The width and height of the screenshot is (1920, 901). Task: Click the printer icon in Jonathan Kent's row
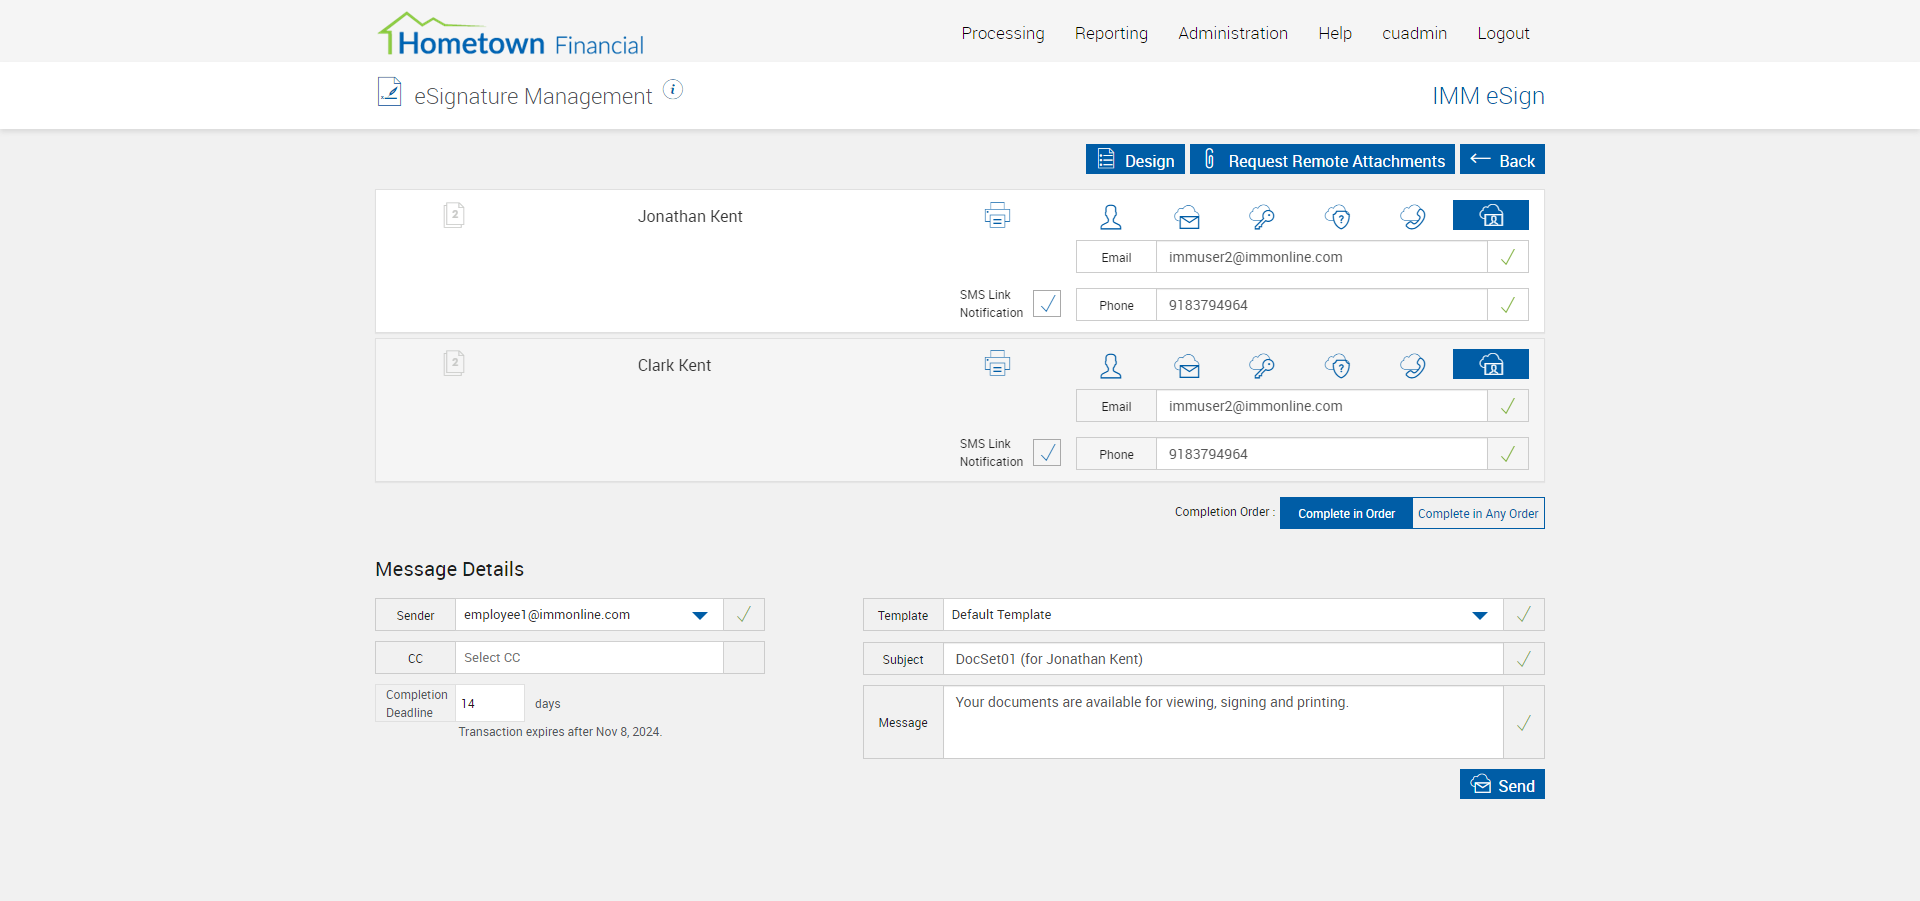997,216
